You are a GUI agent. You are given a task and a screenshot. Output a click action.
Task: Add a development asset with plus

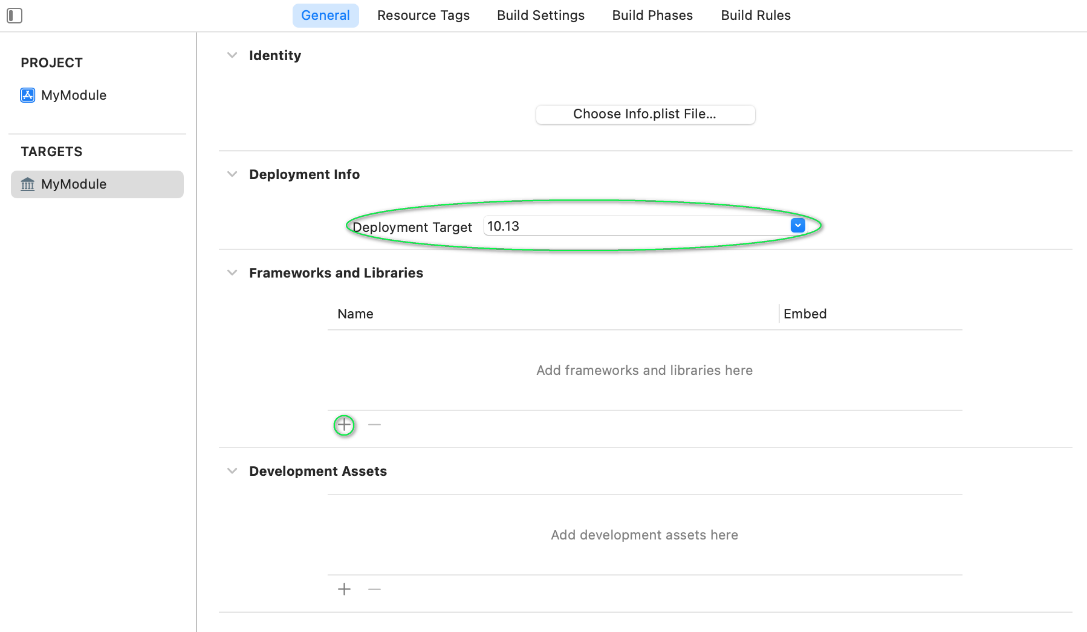(x=345, y=589)
